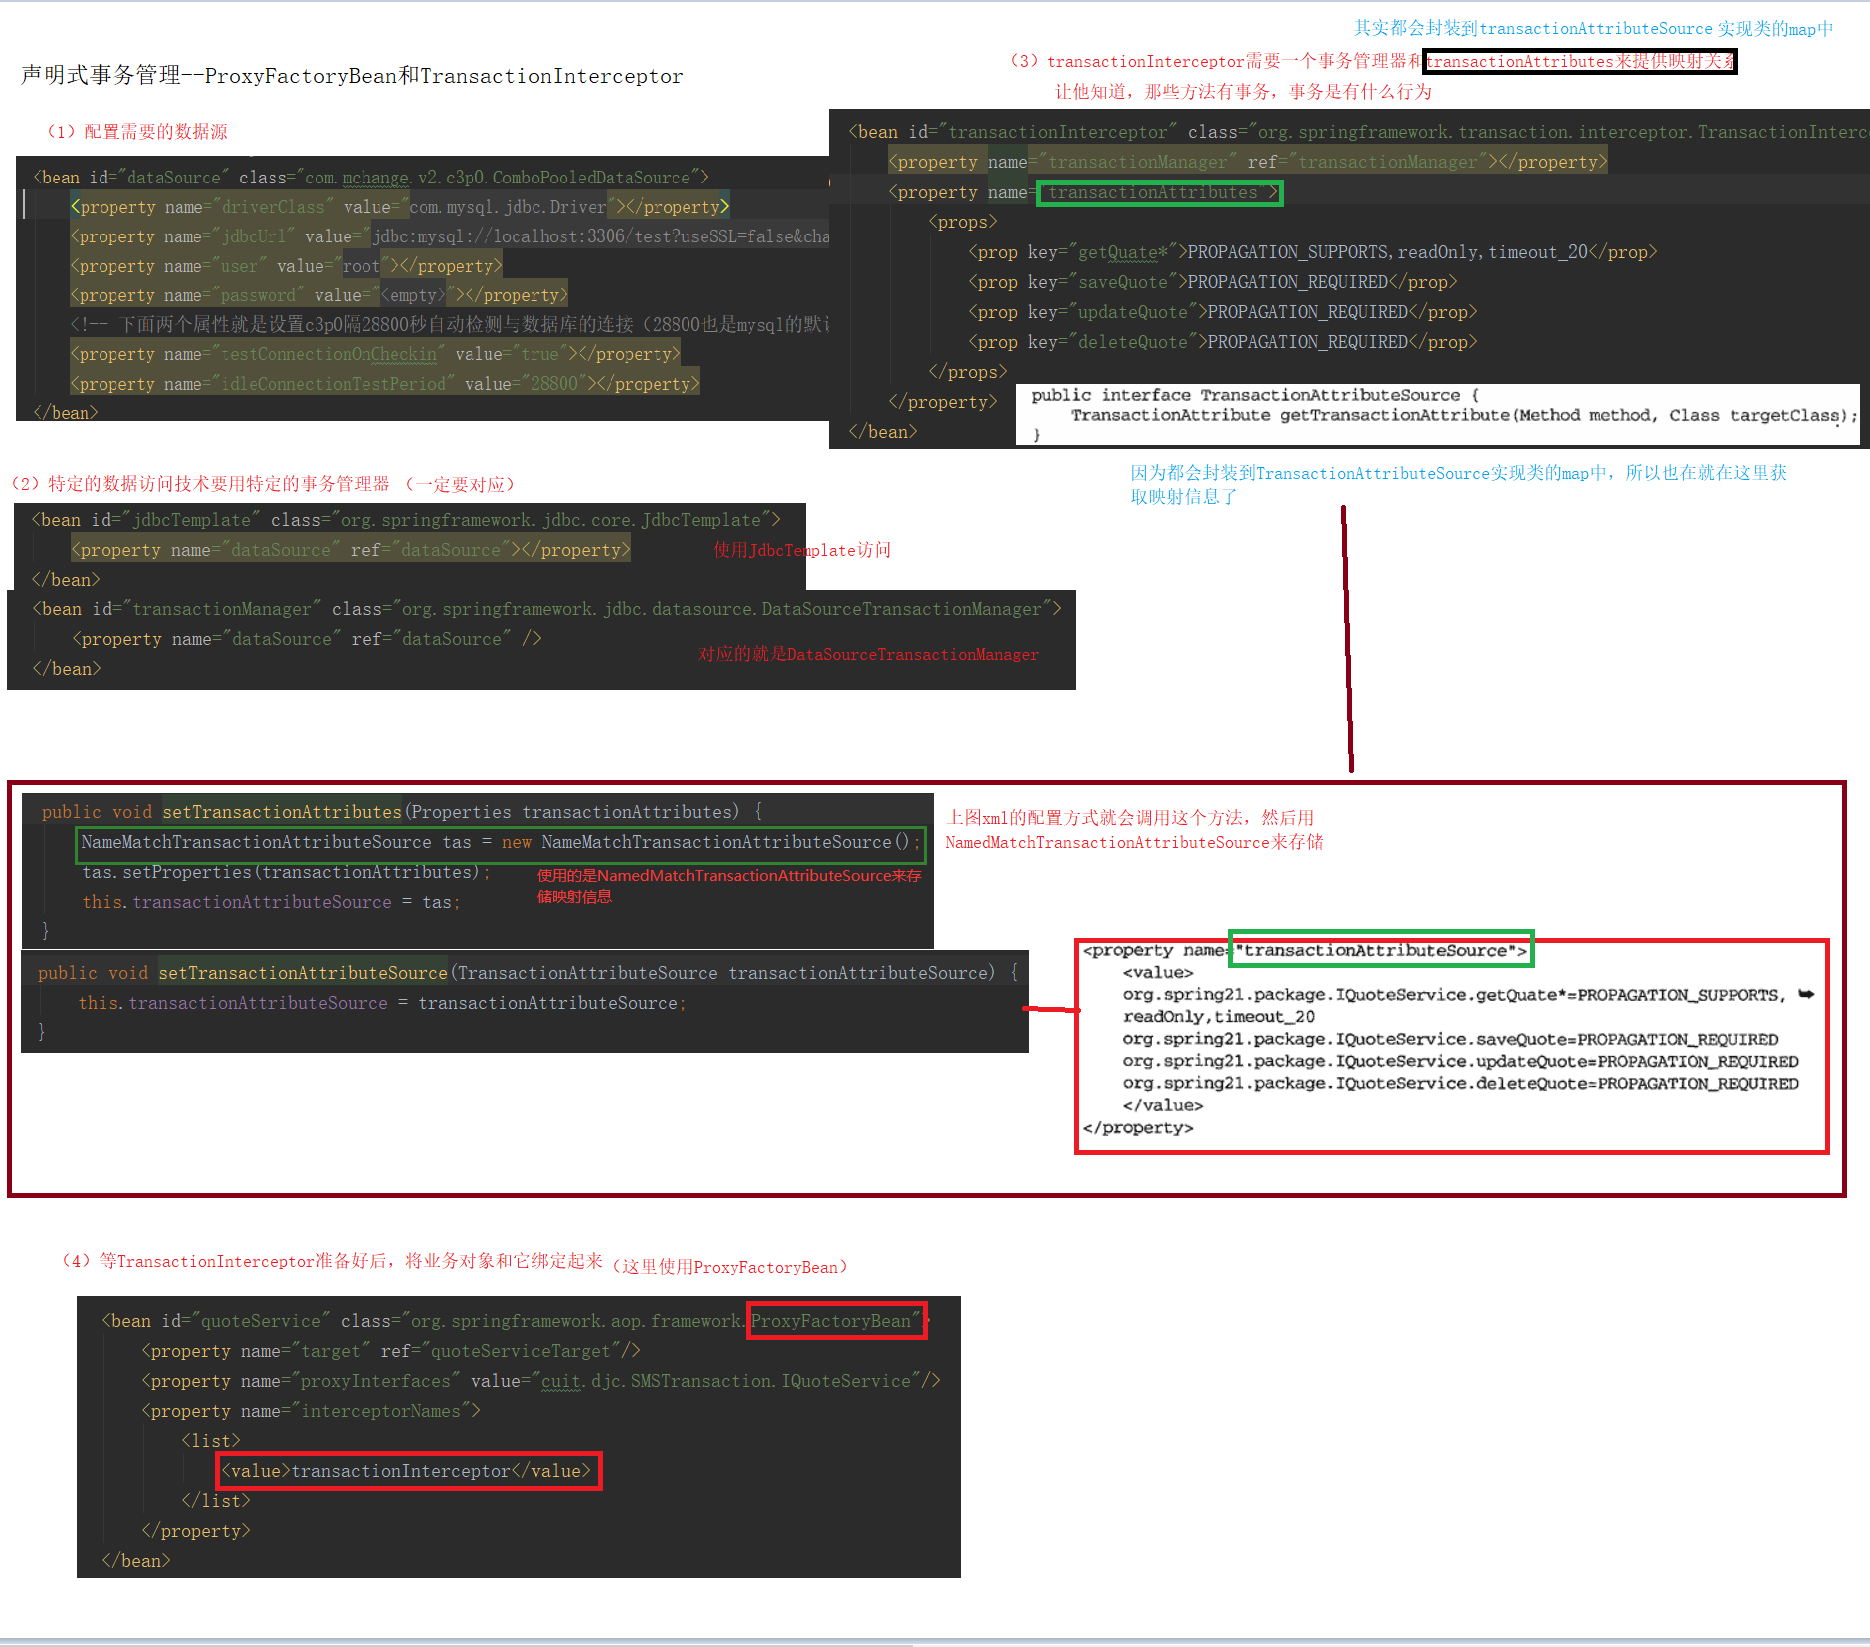The width and height of the screenshot is (1870, 1647).
Task: Click the property line name="user" value="root"
Action: click(286, 266)
